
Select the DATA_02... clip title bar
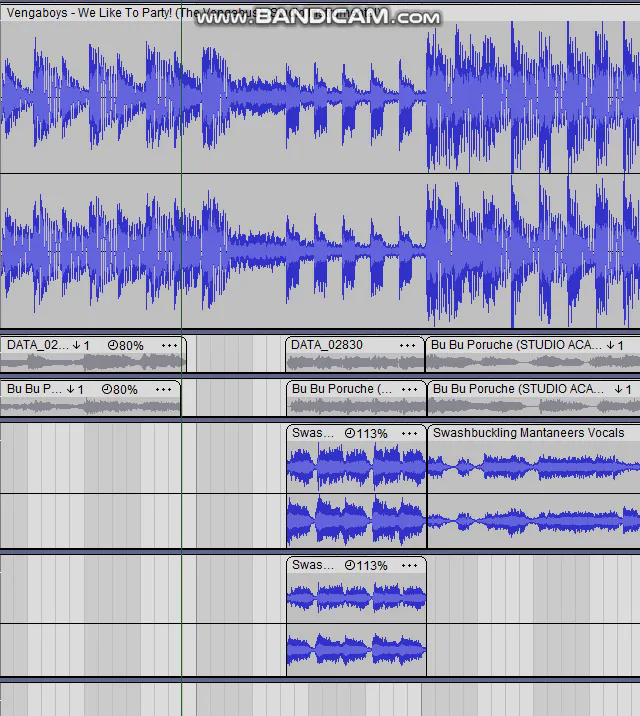coord(93,345)
